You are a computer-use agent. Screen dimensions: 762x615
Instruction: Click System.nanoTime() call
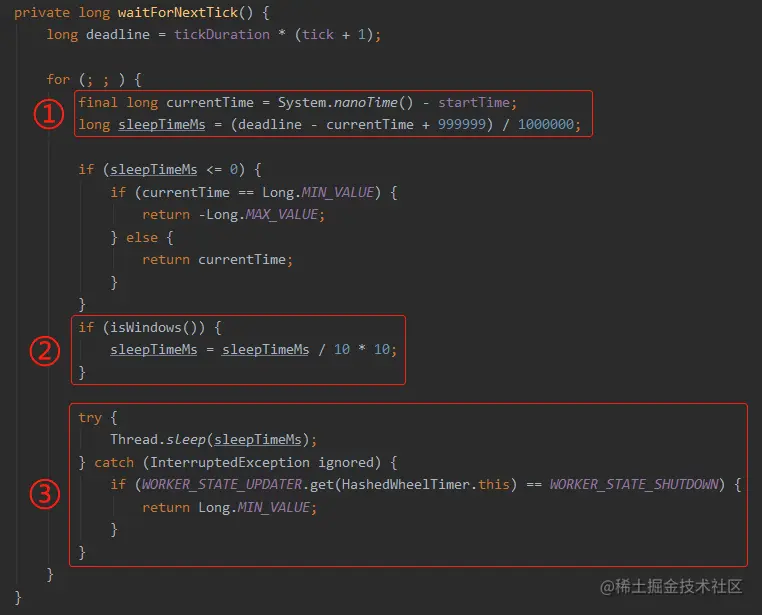tap(345, 102)
